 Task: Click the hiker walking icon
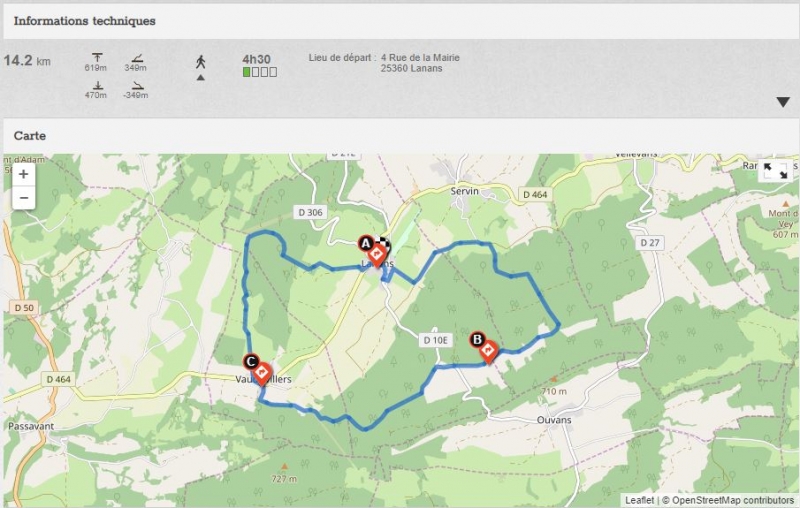[x=201, y=62]
